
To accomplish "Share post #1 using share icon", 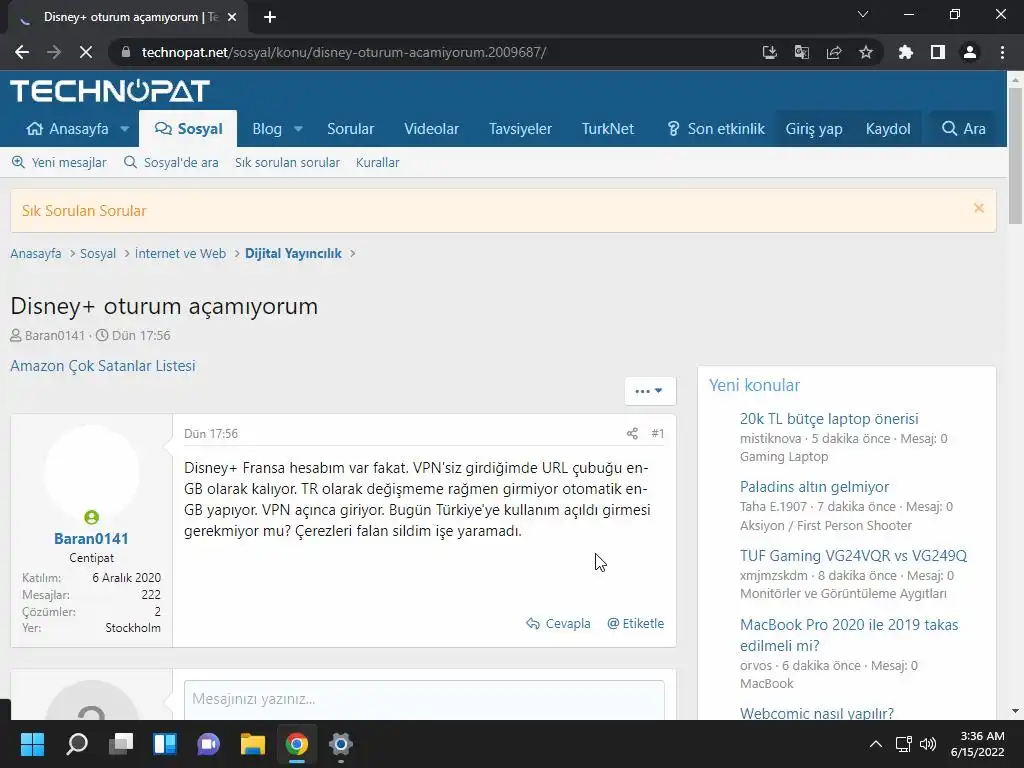I will tap(632, 434).
